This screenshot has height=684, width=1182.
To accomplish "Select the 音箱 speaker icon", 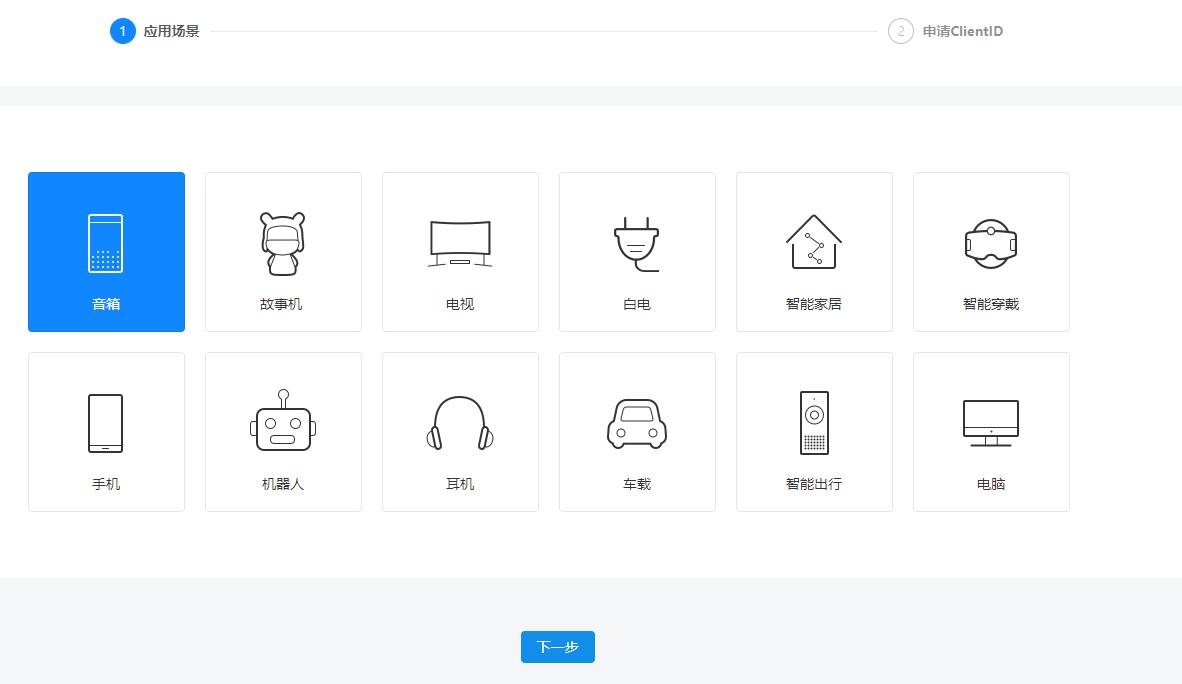I will click(106, 243).
